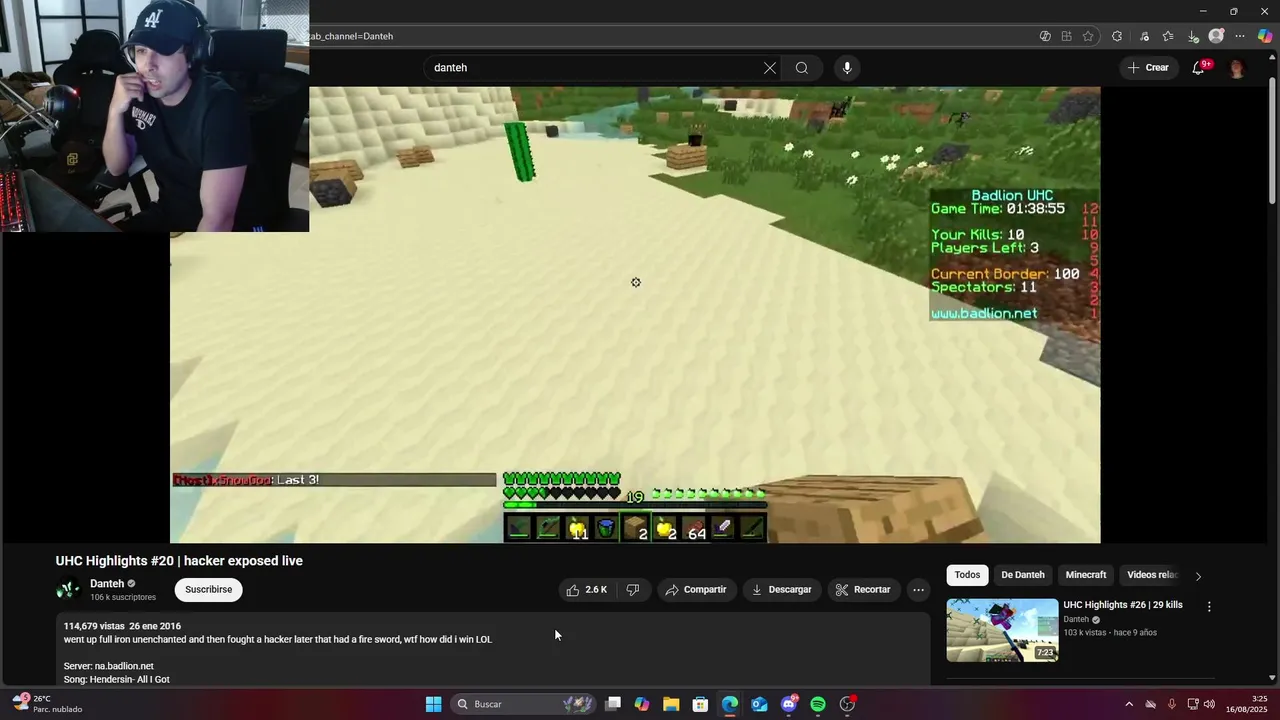The image size is (1280, 720).
Task: Click the Recortar clip button
Action: tap(862, 590)
